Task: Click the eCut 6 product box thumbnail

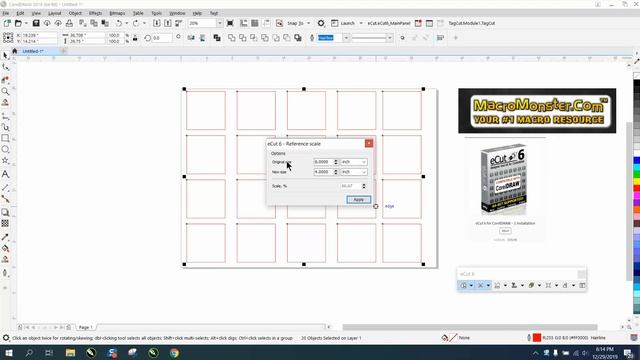Action: 505,180
